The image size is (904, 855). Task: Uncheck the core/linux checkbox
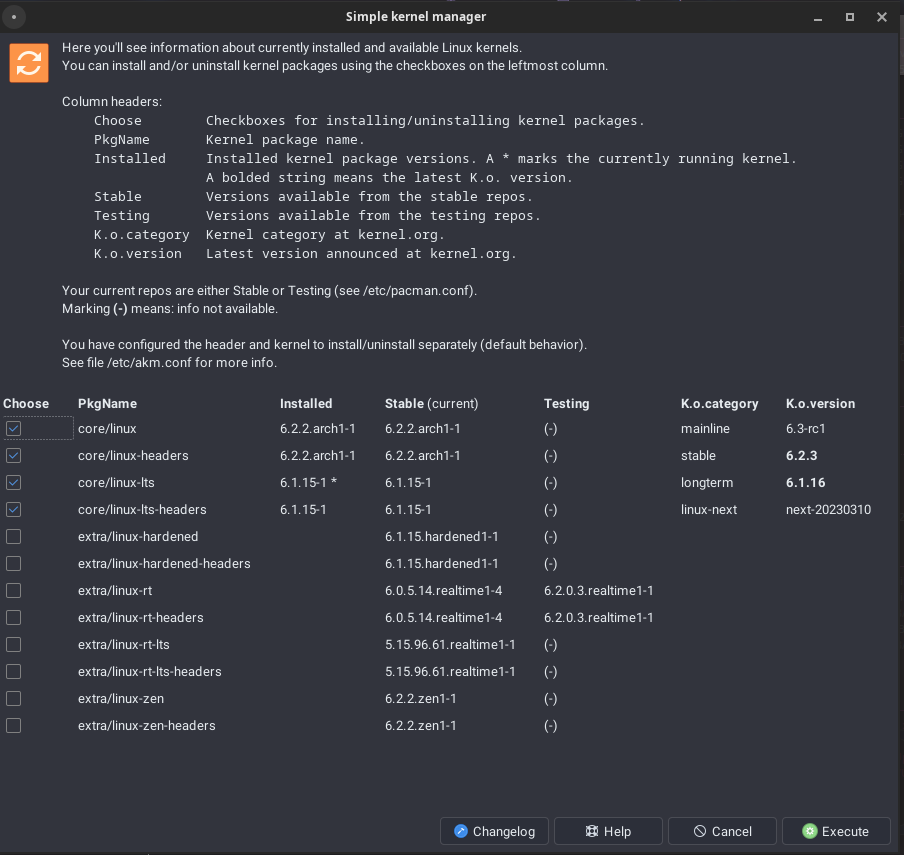pos(13,428)
